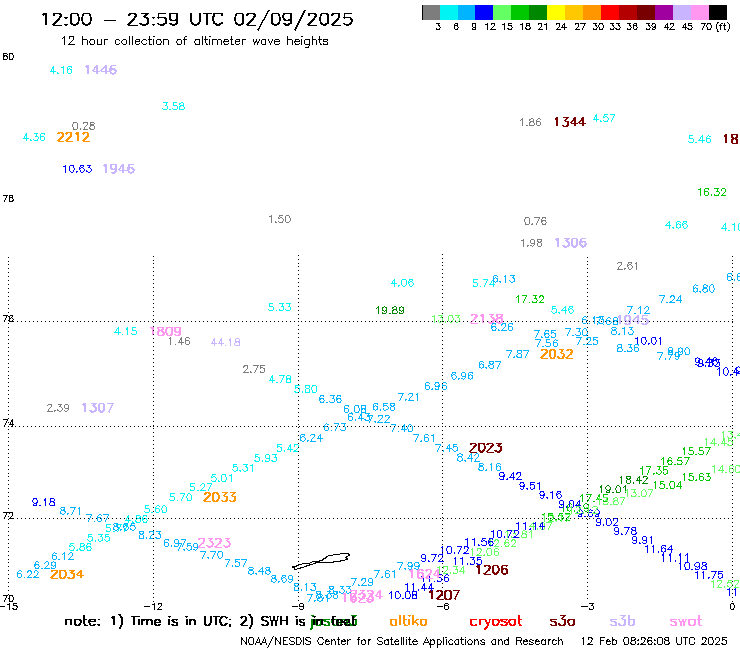Click the swot pass time 2138
Screen dimensions: 740x650
[x=487, y=319]
